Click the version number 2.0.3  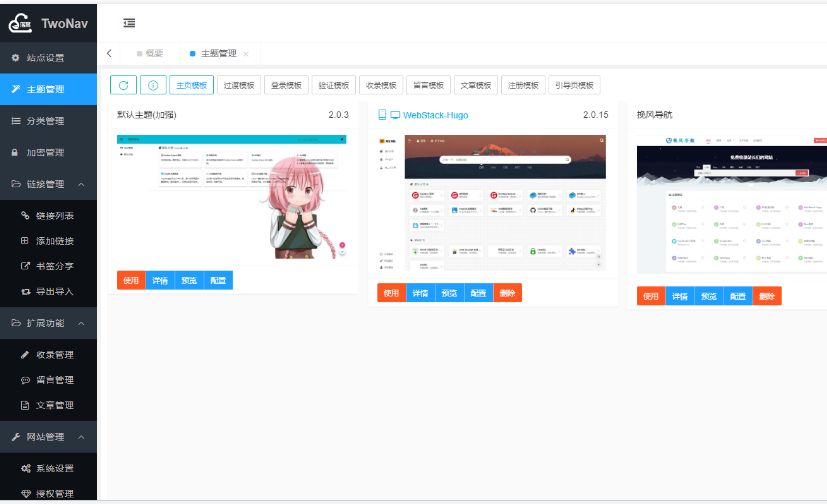(x=339, y=114)
